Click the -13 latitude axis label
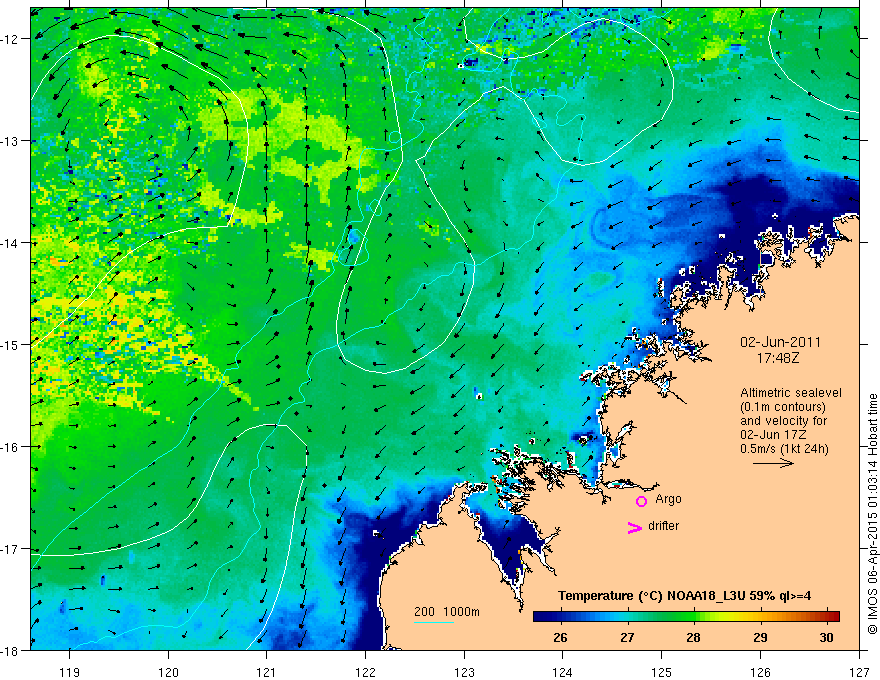The width and height of the screenshot is (880, 680). point(10,141)
